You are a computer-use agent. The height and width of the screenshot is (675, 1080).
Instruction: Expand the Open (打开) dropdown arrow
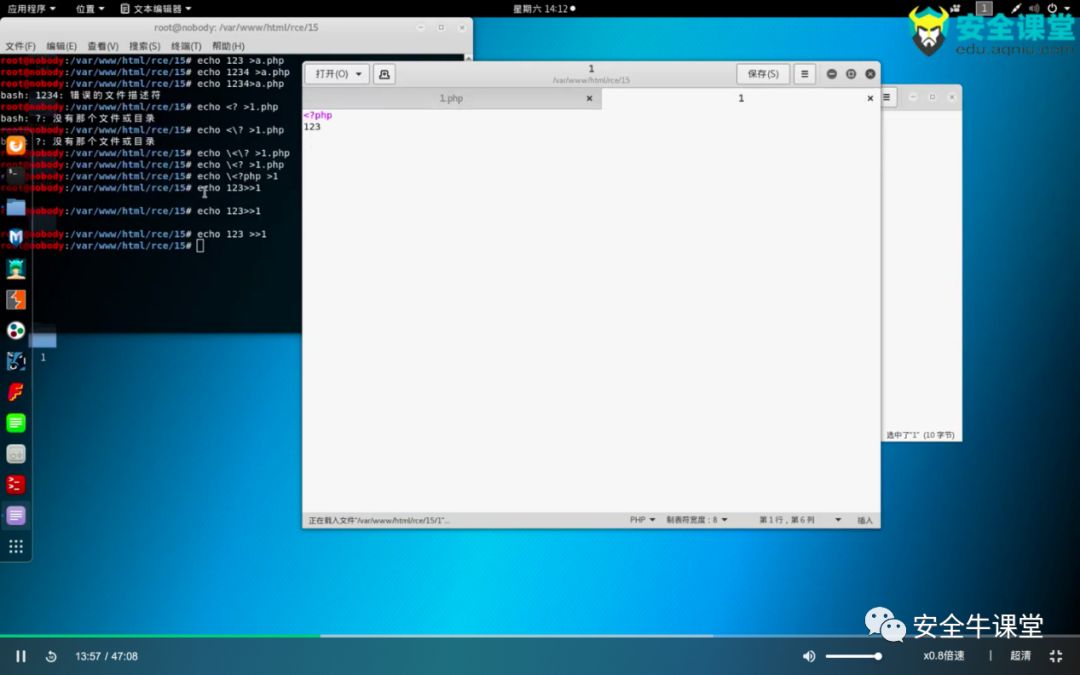[x=359, y=74]
